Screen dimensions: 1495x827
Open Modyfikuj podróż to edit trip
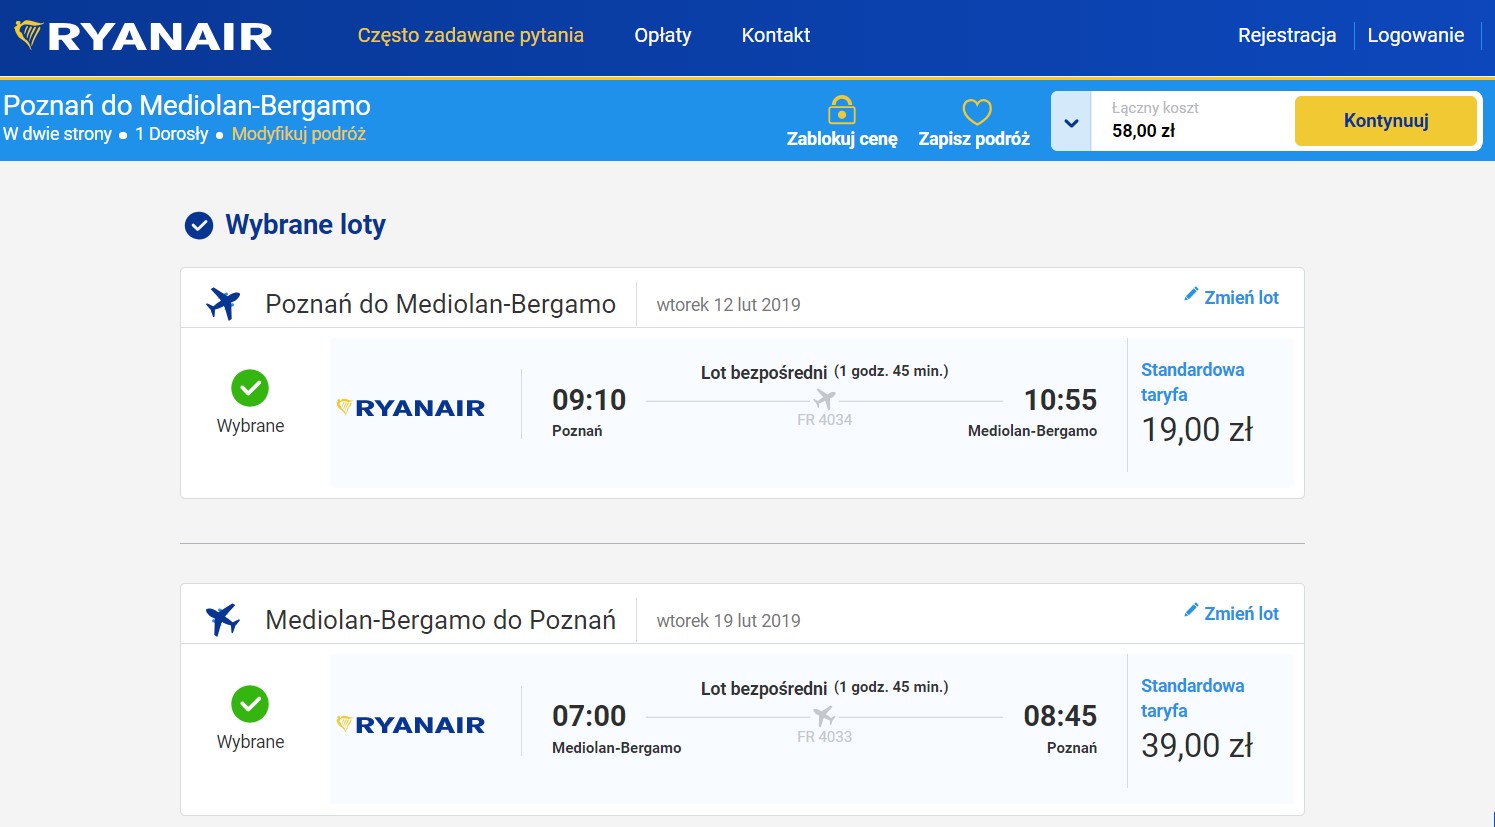point(299,134)
